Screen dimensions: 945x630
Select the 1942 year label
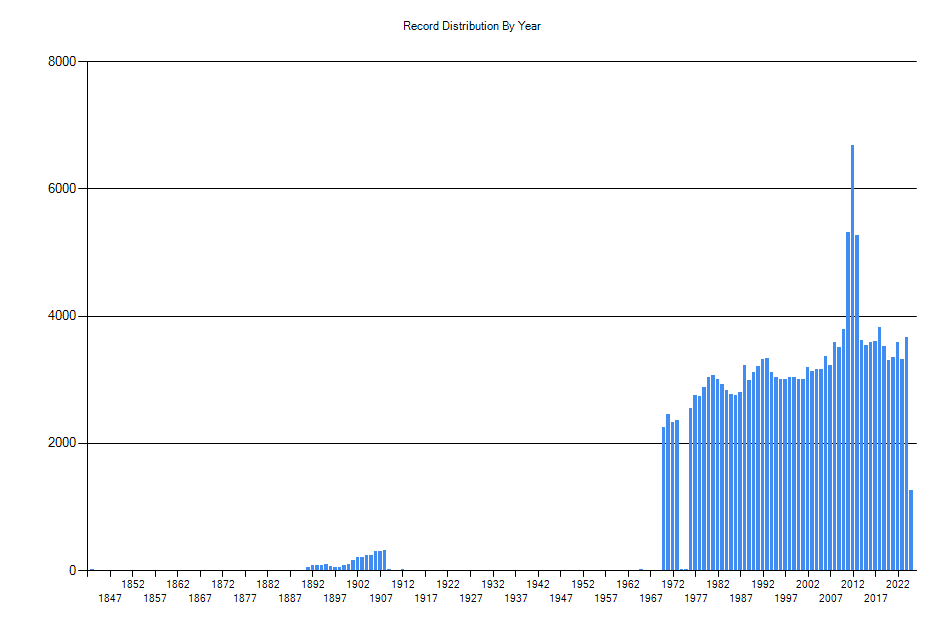538,584
